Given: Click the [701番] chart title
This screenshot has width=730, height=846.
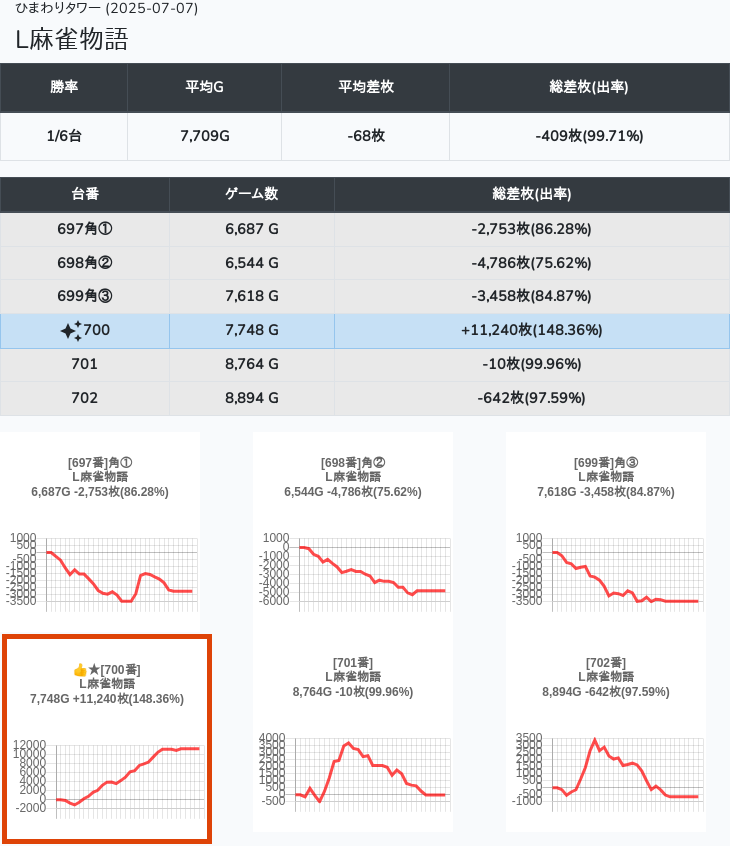Looking at the screenshot, I should 353,663.
